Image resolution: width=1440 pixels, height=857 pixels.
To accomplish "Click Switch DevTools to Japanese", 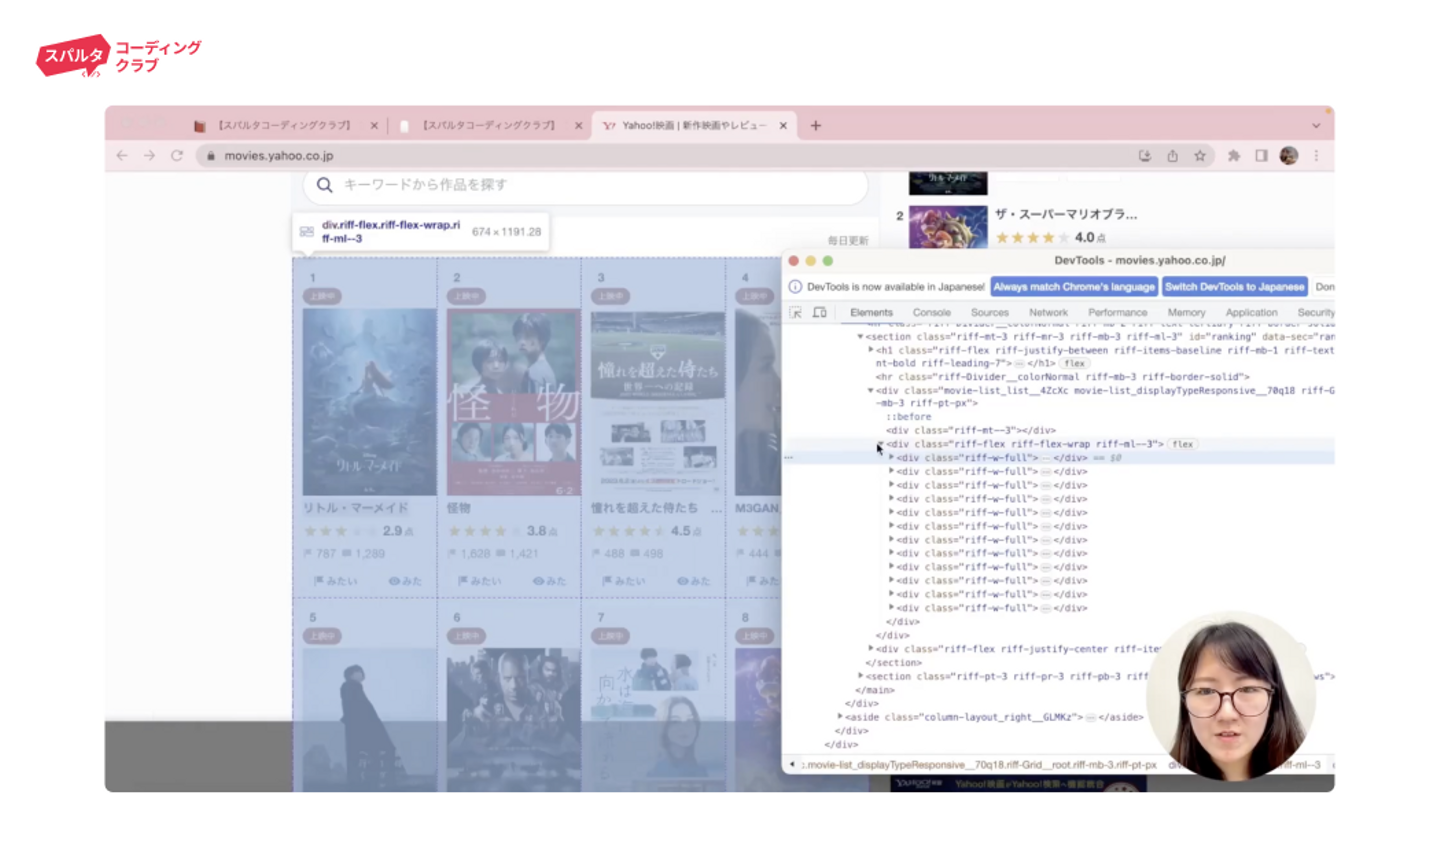I will pyautogui.click(x=1235, y=287).
